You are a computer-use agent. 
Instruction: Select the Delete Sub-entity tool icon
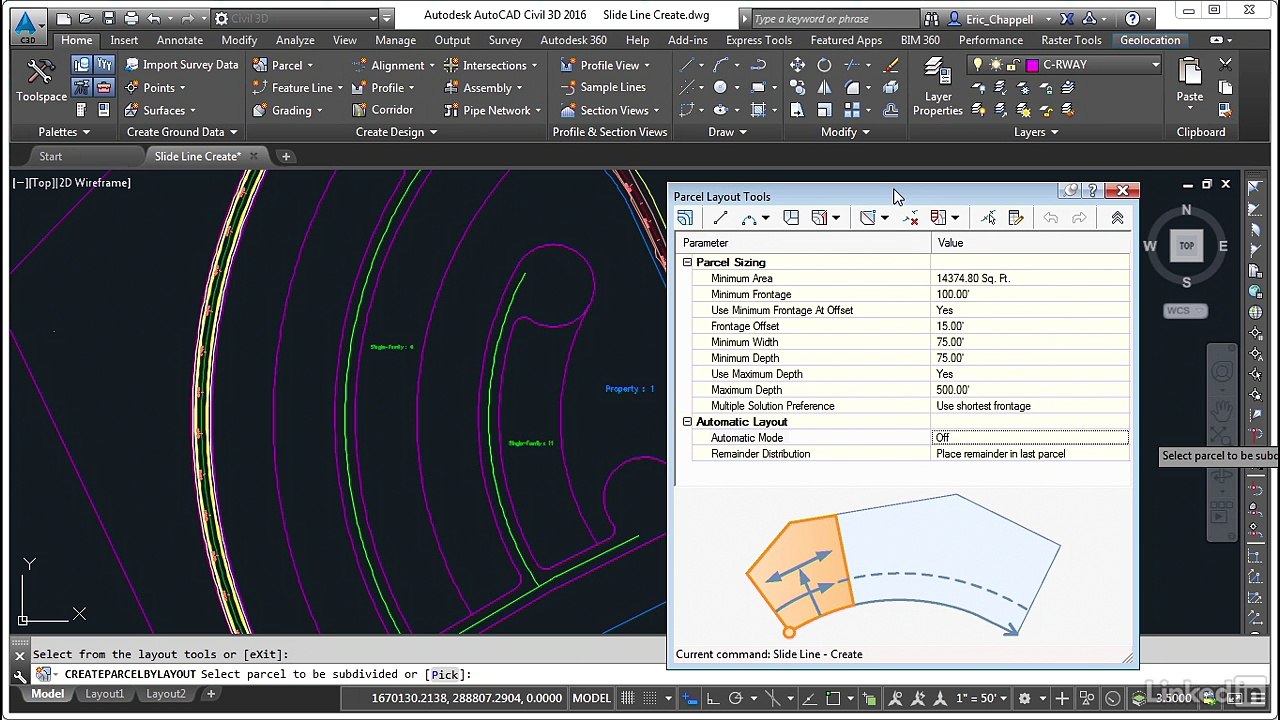coord(910,218)
